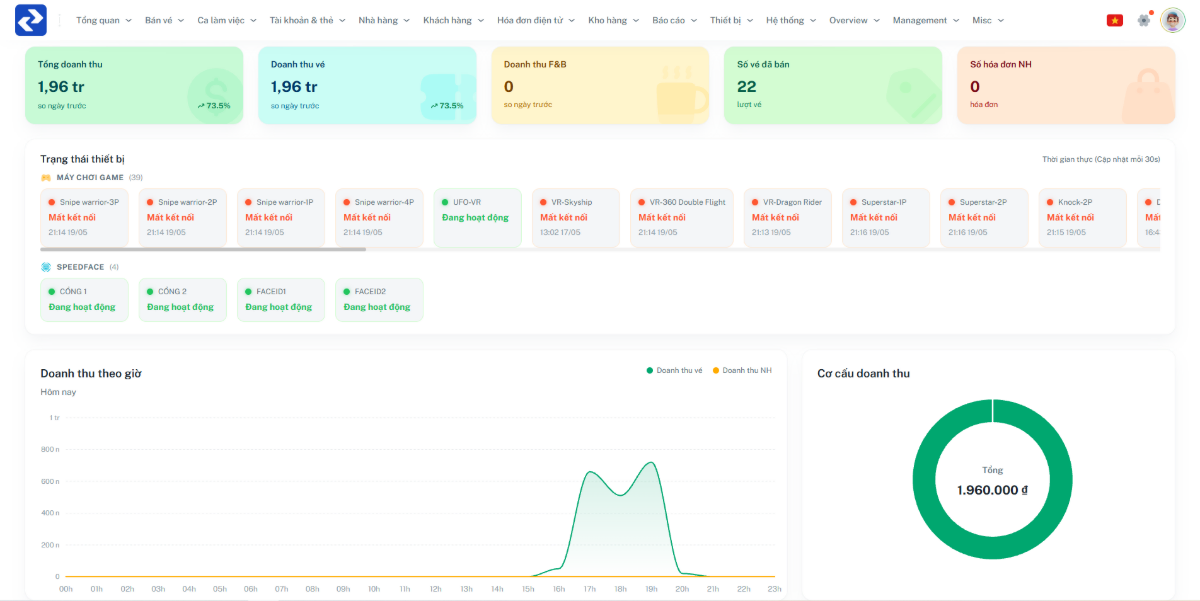Expand the Hóa đơn điện tử menu

(536, 20)
